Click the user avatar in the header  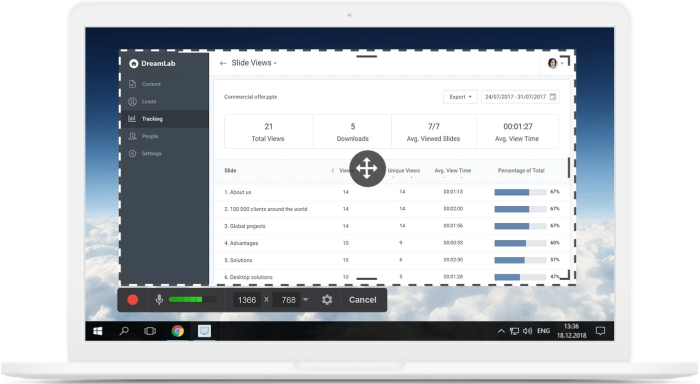(x=553, y=63)
